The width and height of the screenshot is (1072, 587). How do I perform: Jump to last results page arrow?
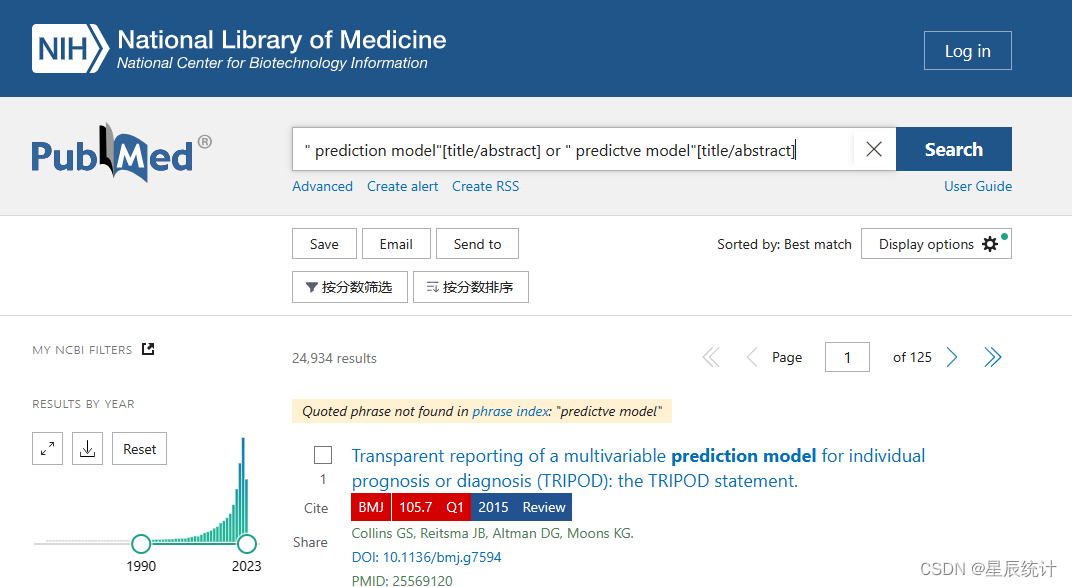point(992,358)
